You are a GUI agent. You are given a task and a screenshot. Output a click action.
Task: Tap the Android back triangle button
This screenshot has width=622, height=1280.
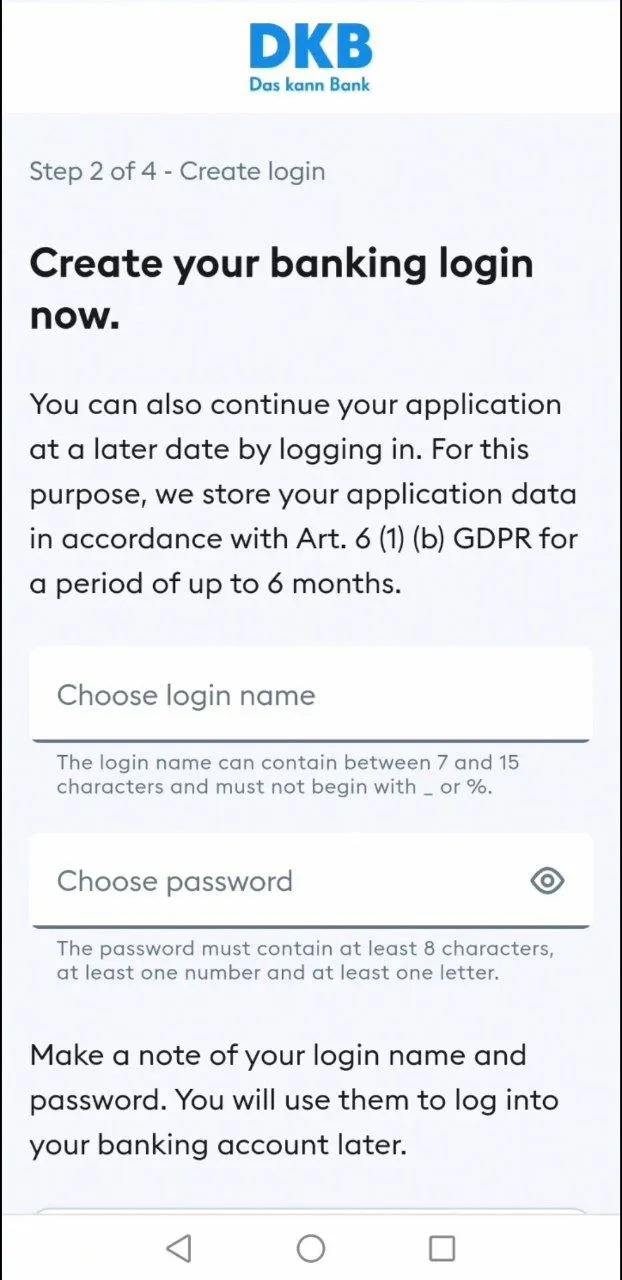point(179,1248)
